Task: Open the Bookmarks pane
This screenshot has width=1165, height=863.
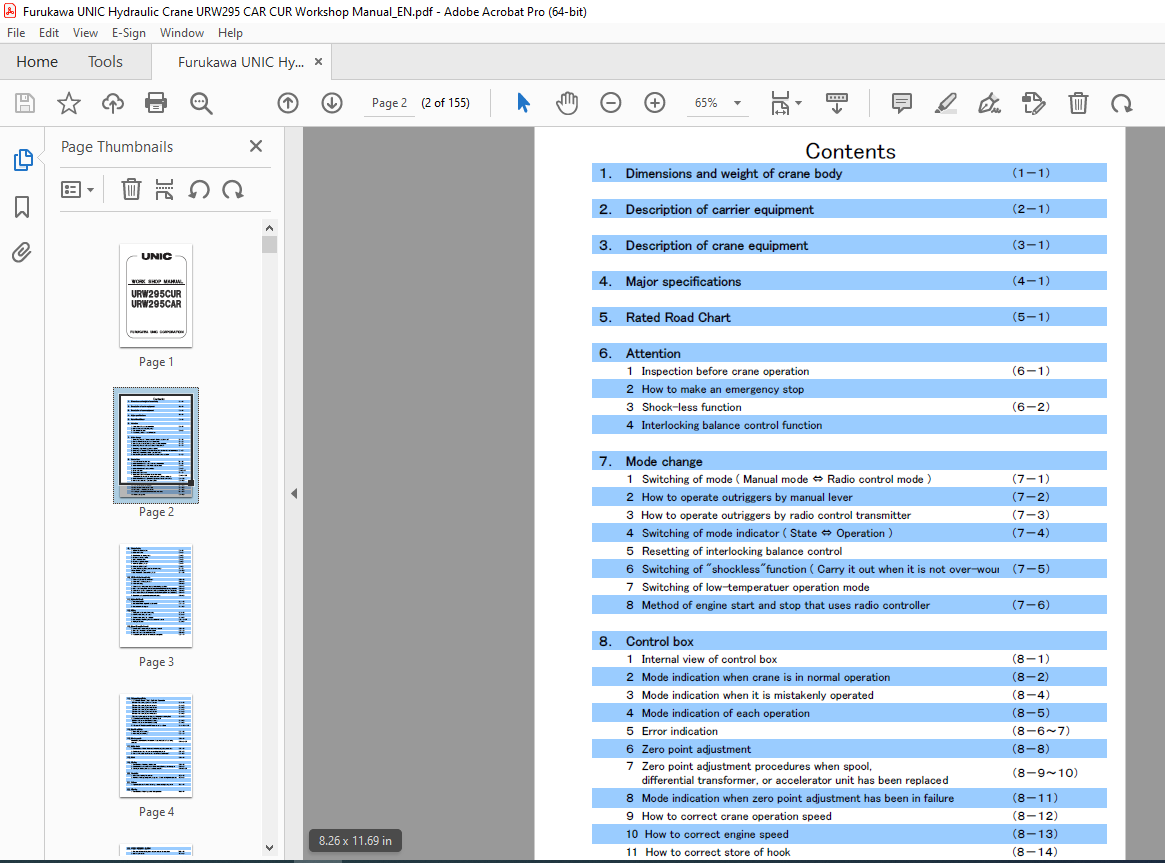Action: pos(22,206)
